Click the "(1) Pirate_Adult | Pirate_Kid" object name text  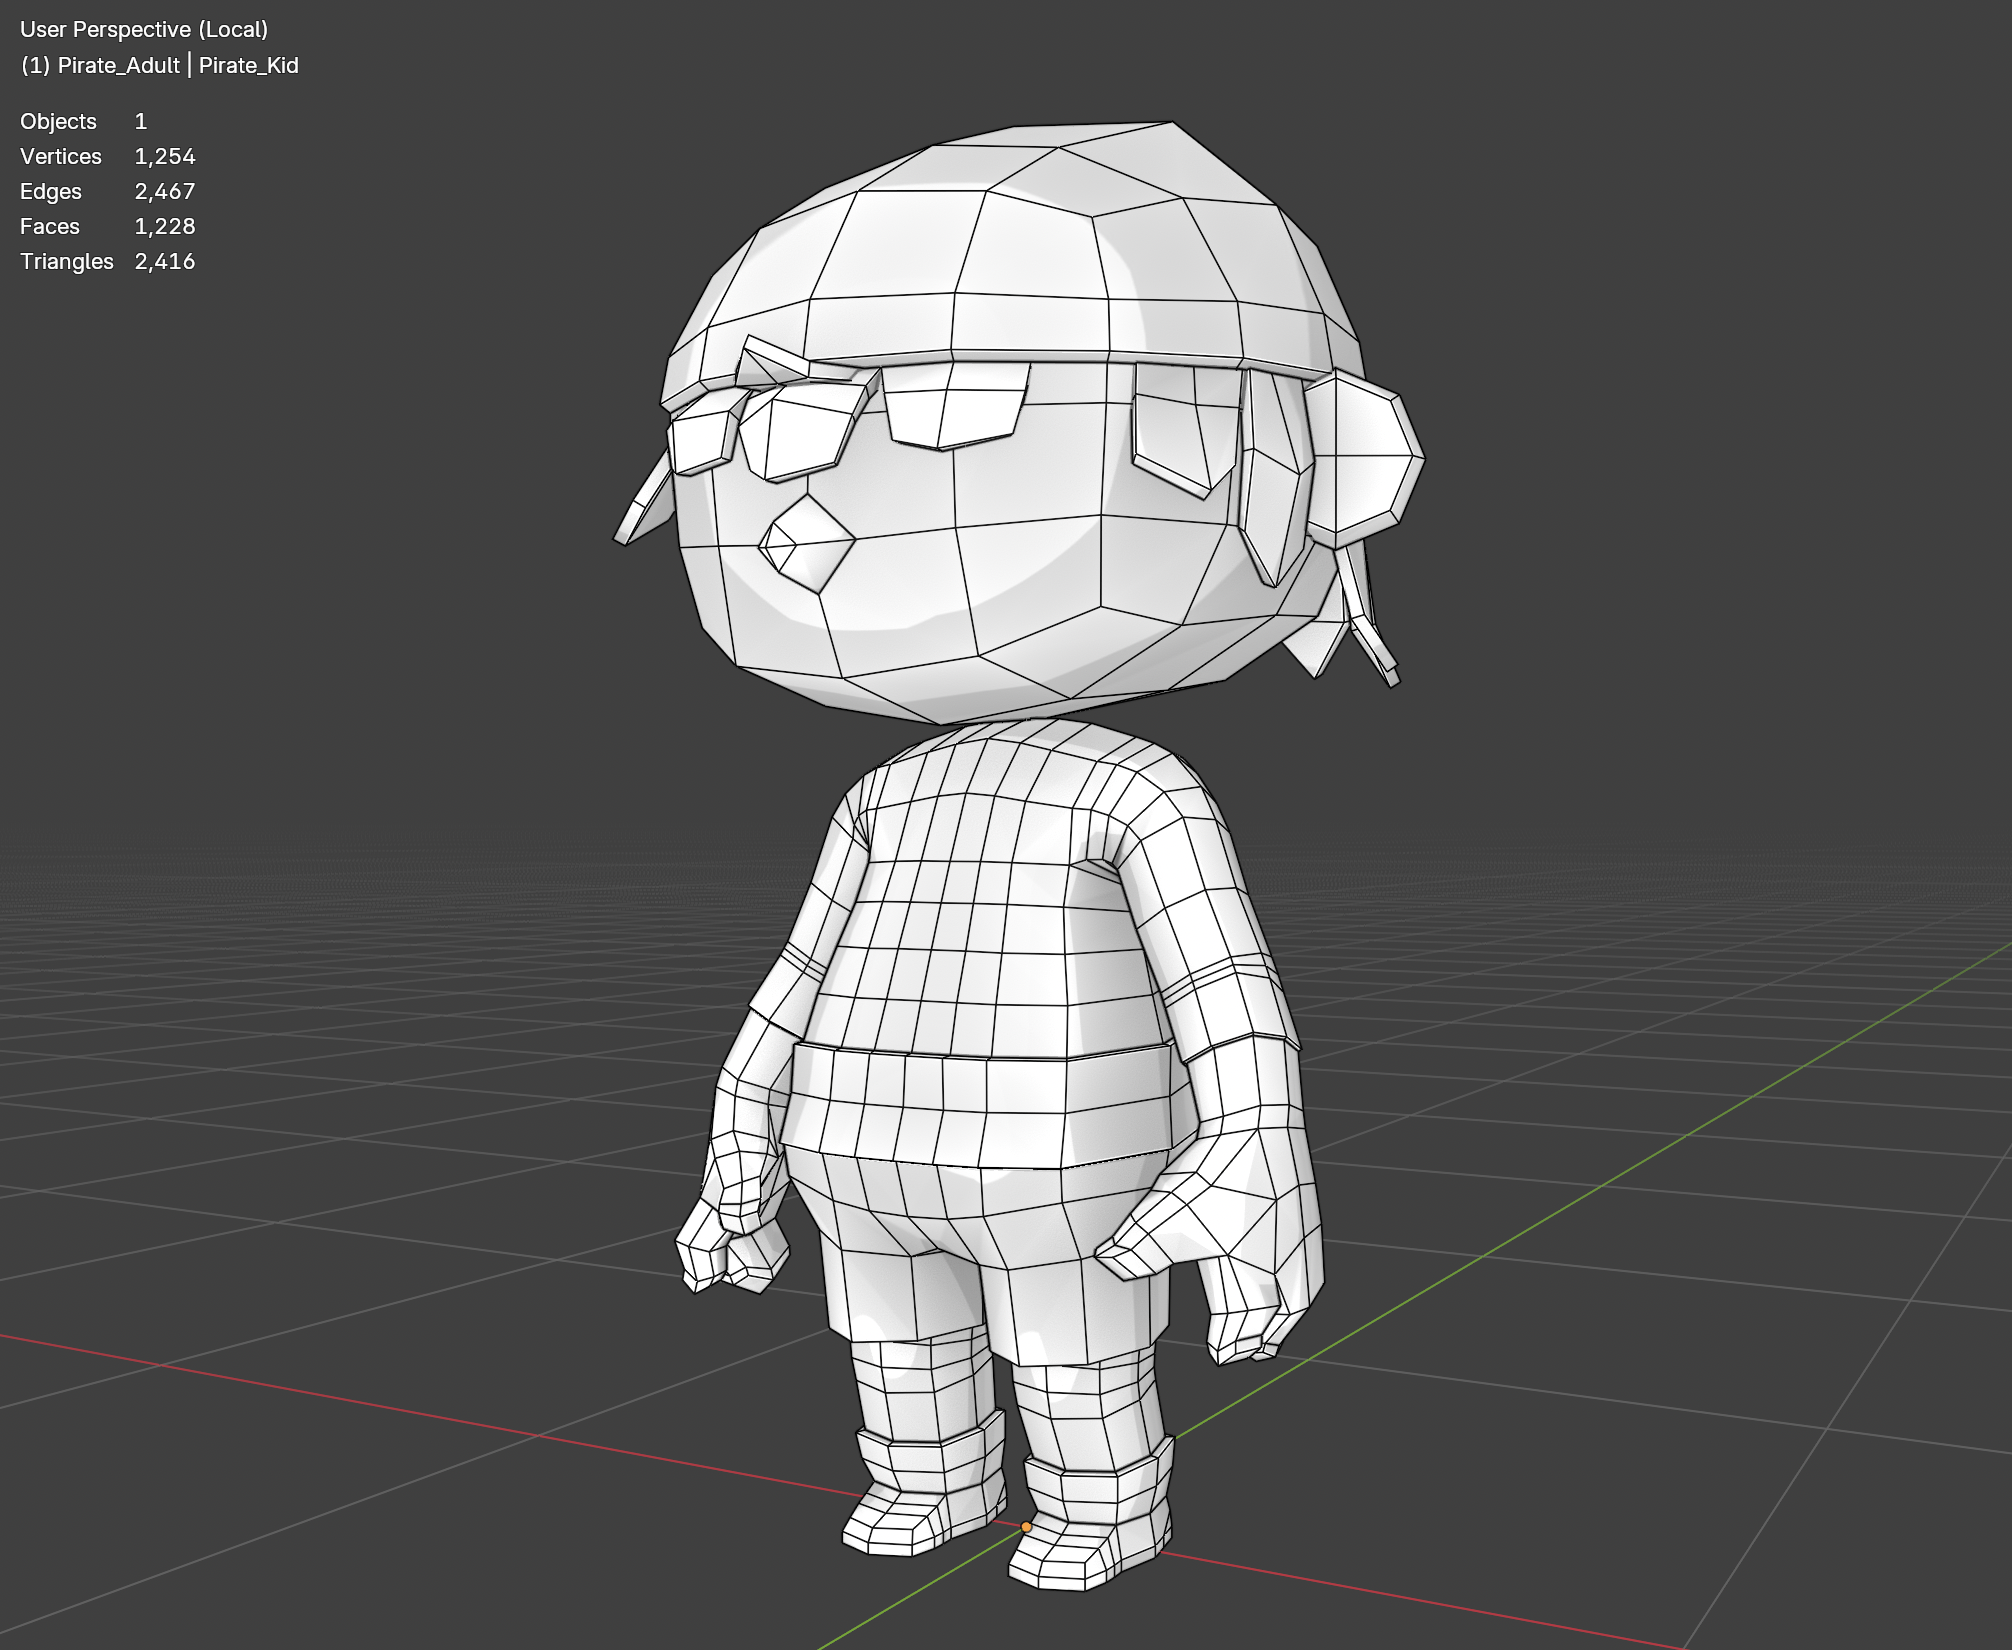(x=159, y=66)
